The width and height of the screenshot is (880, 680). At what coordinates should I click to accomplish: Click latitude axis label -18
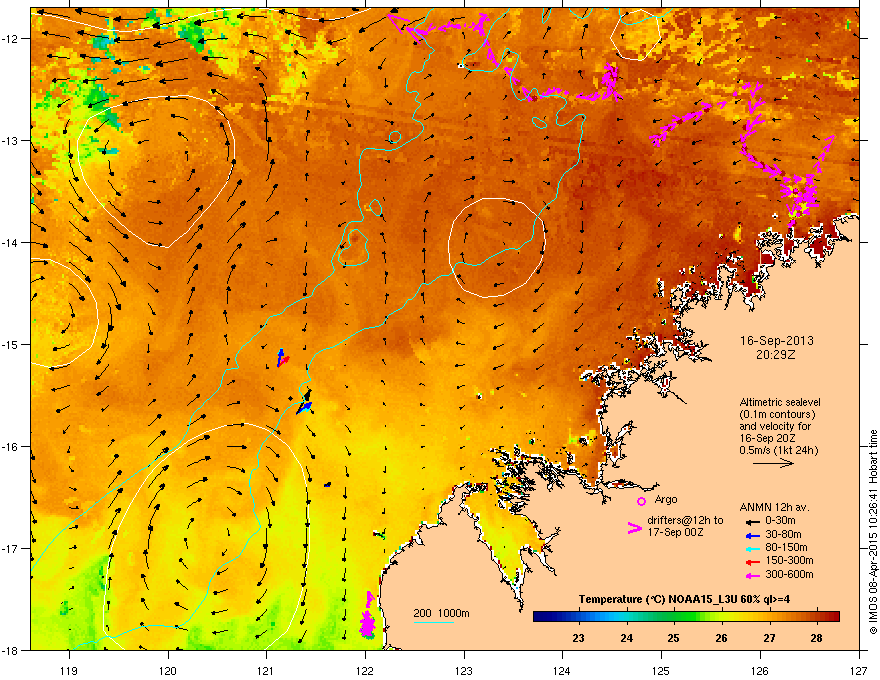[x=11, y=650]
